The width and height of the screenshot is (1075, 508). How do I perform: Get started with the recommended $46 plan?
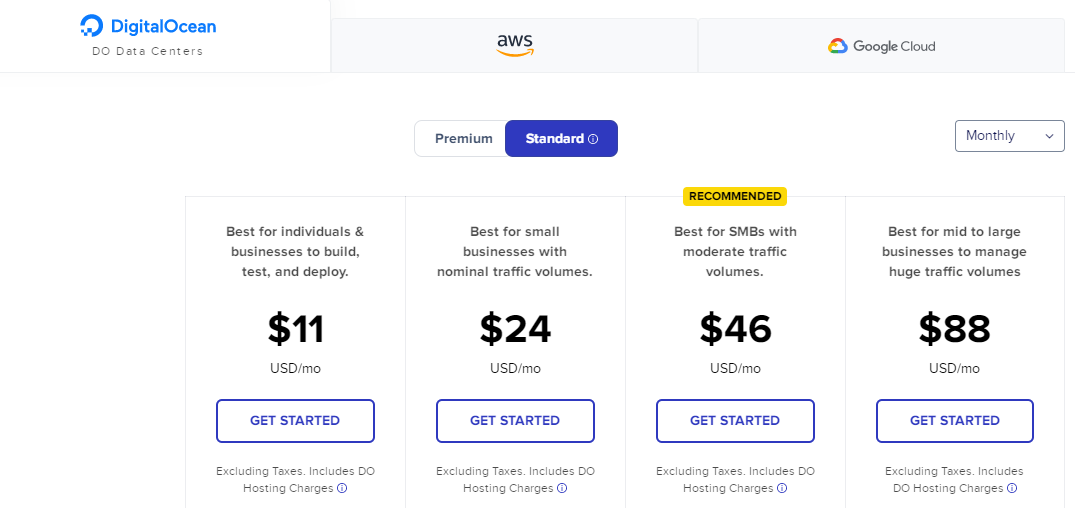click(735, 421)
